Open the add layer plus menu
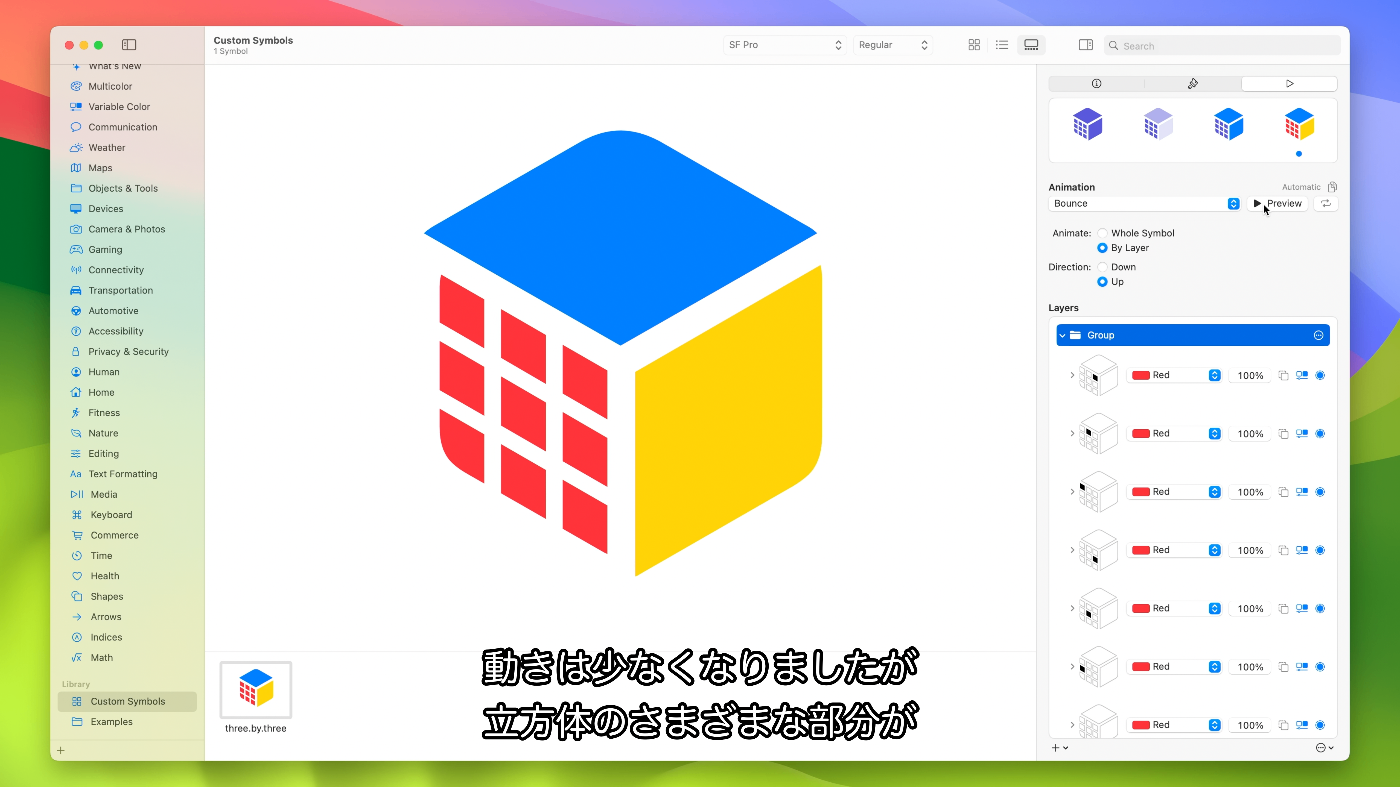This screenshot has width=1400, height=787. click(x=1060, y=748)
